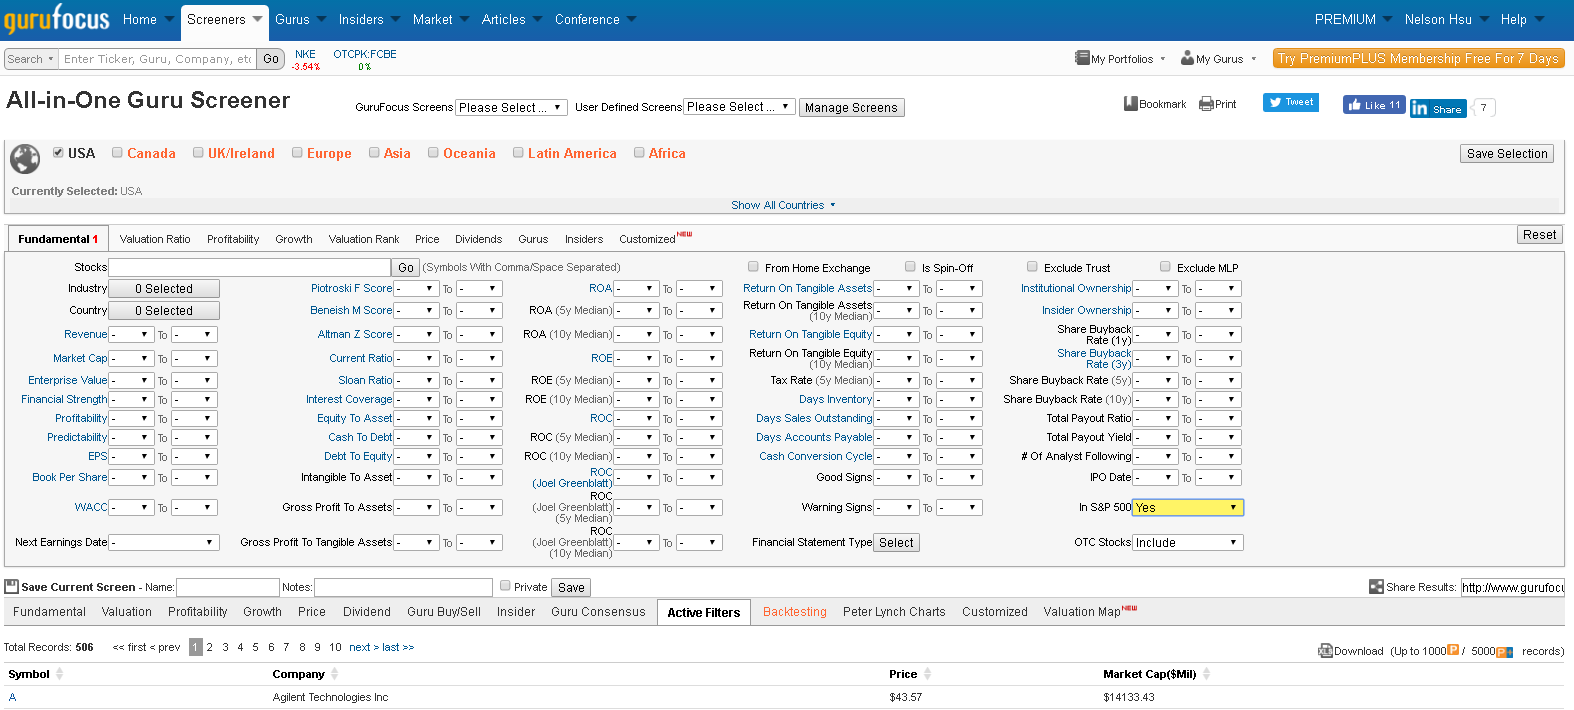Open Piotroski F Score minimum dropdown
Screen dimensions: 1574x710
pyautogui.click(x=416, y=288)
